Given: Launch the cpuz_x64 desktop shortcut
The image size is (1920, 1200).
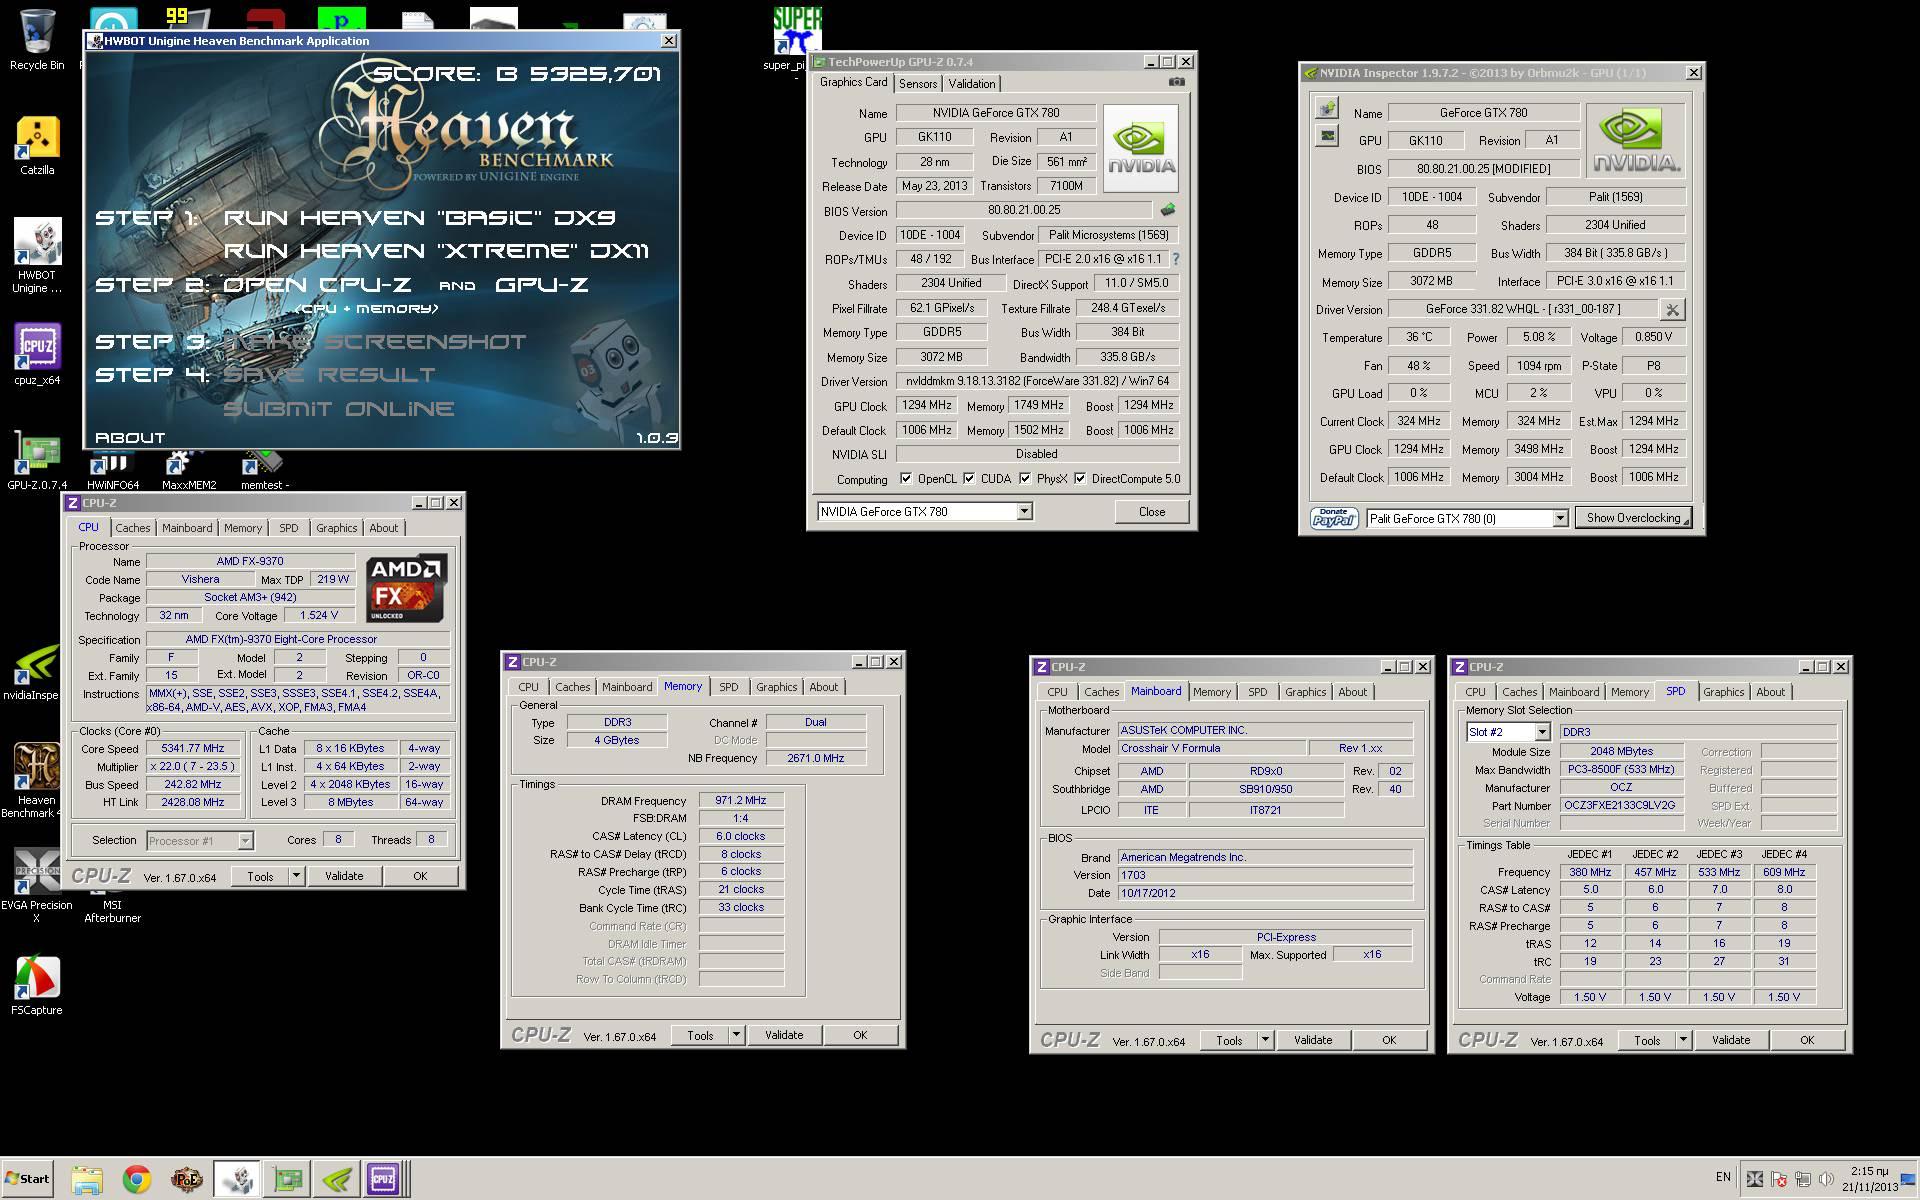Looking at the screenshot, I should point(37,354).
